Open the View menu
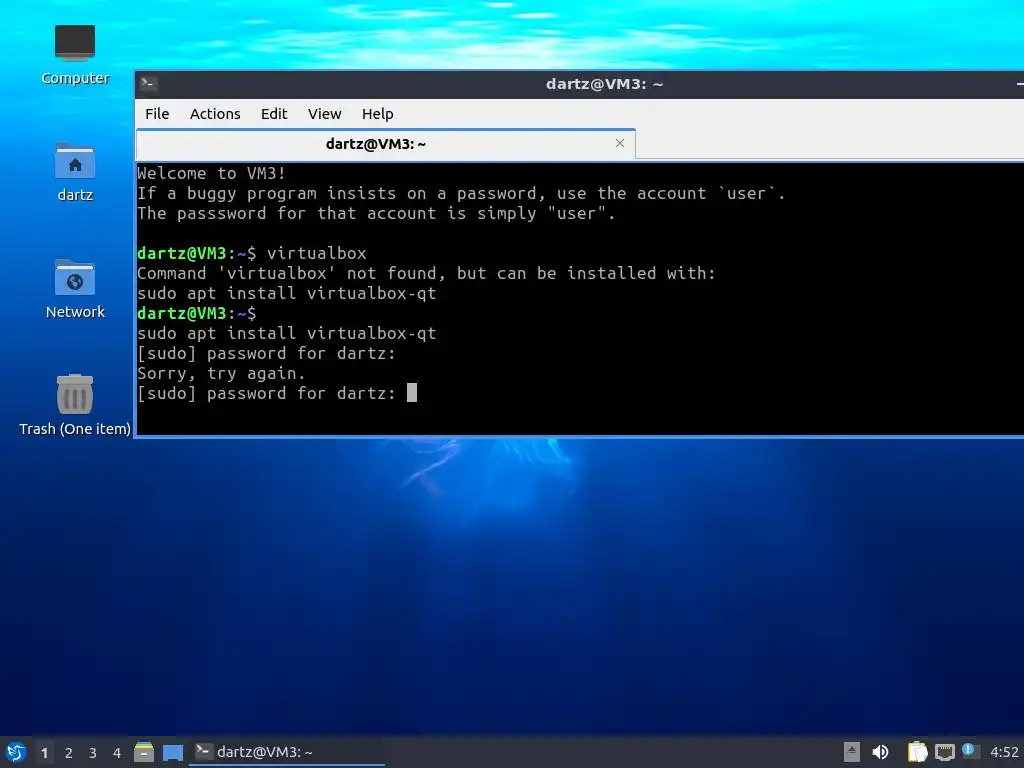The height and width of the screenshot is (768, 1024). pyautogui.click(x=325, y=114)
